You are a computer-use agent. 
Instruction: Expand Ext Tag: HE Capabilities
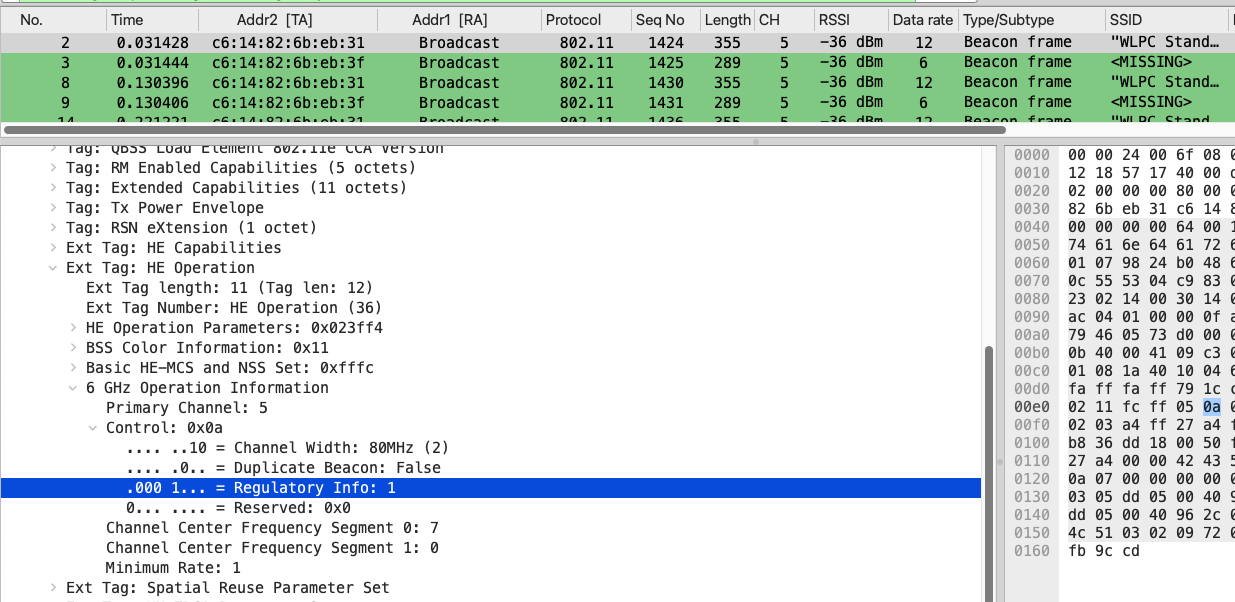[x=54, y=248]
